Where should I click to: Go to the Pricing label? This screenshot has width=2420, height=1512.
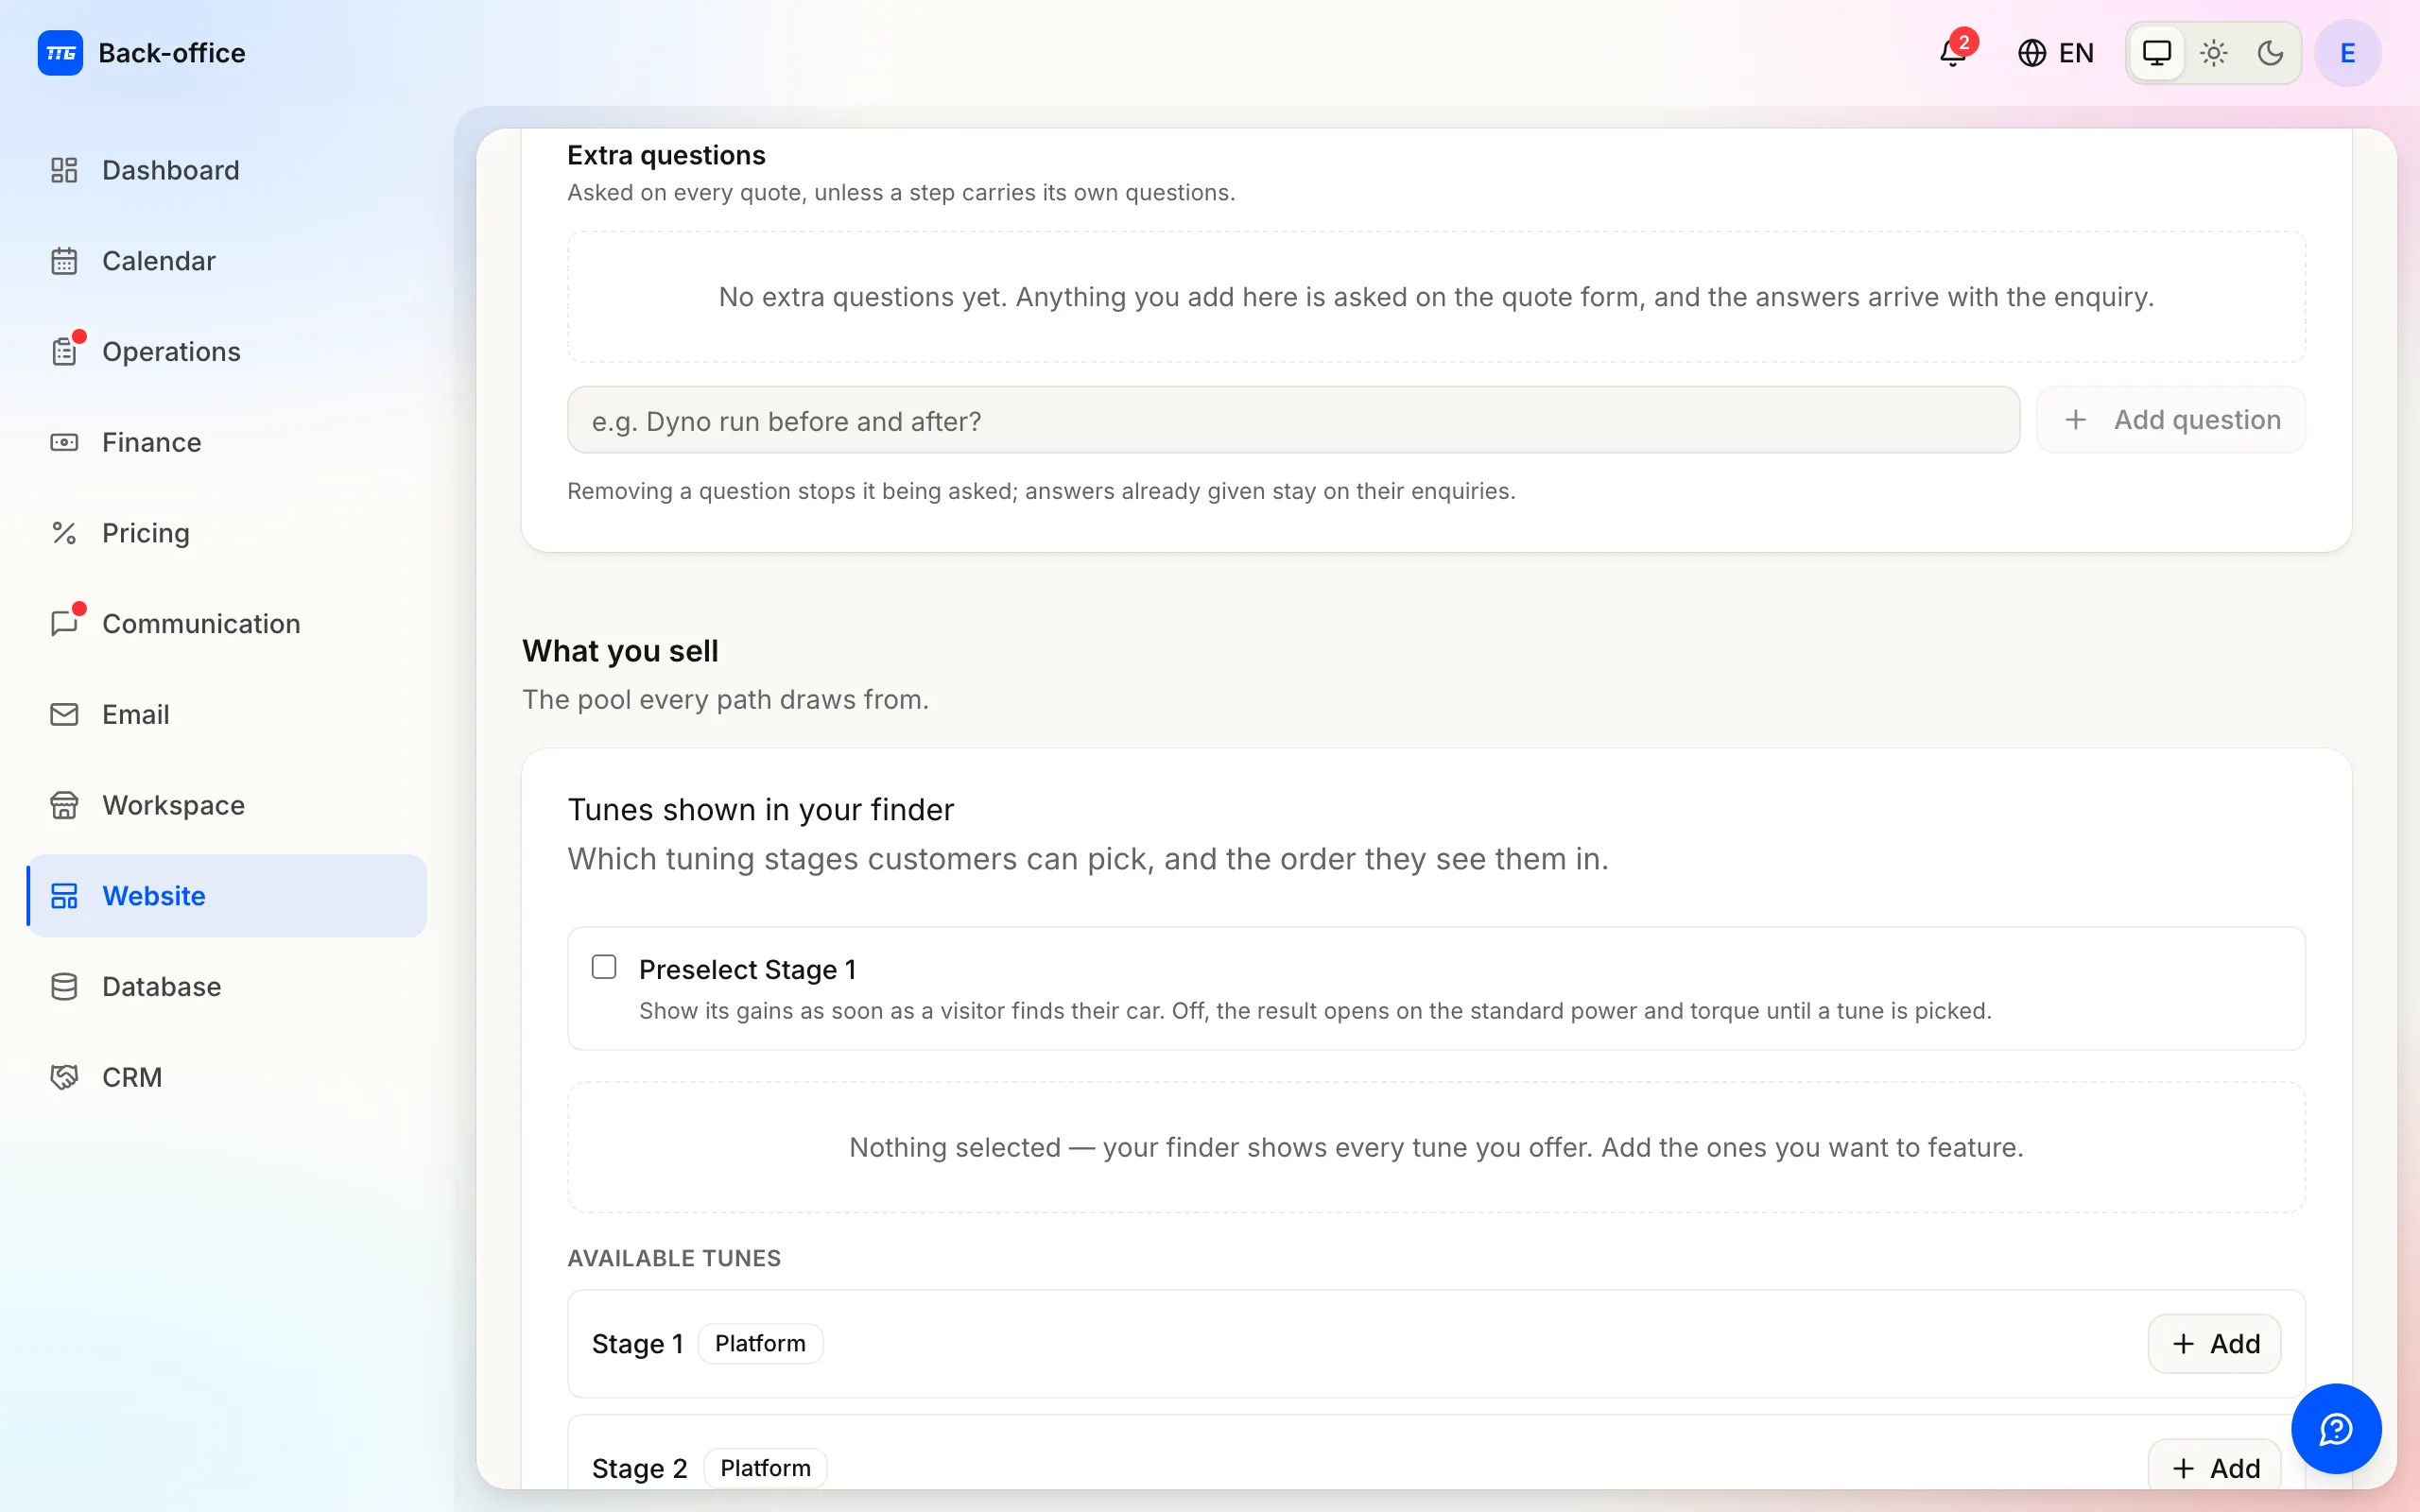click(146, 533)
